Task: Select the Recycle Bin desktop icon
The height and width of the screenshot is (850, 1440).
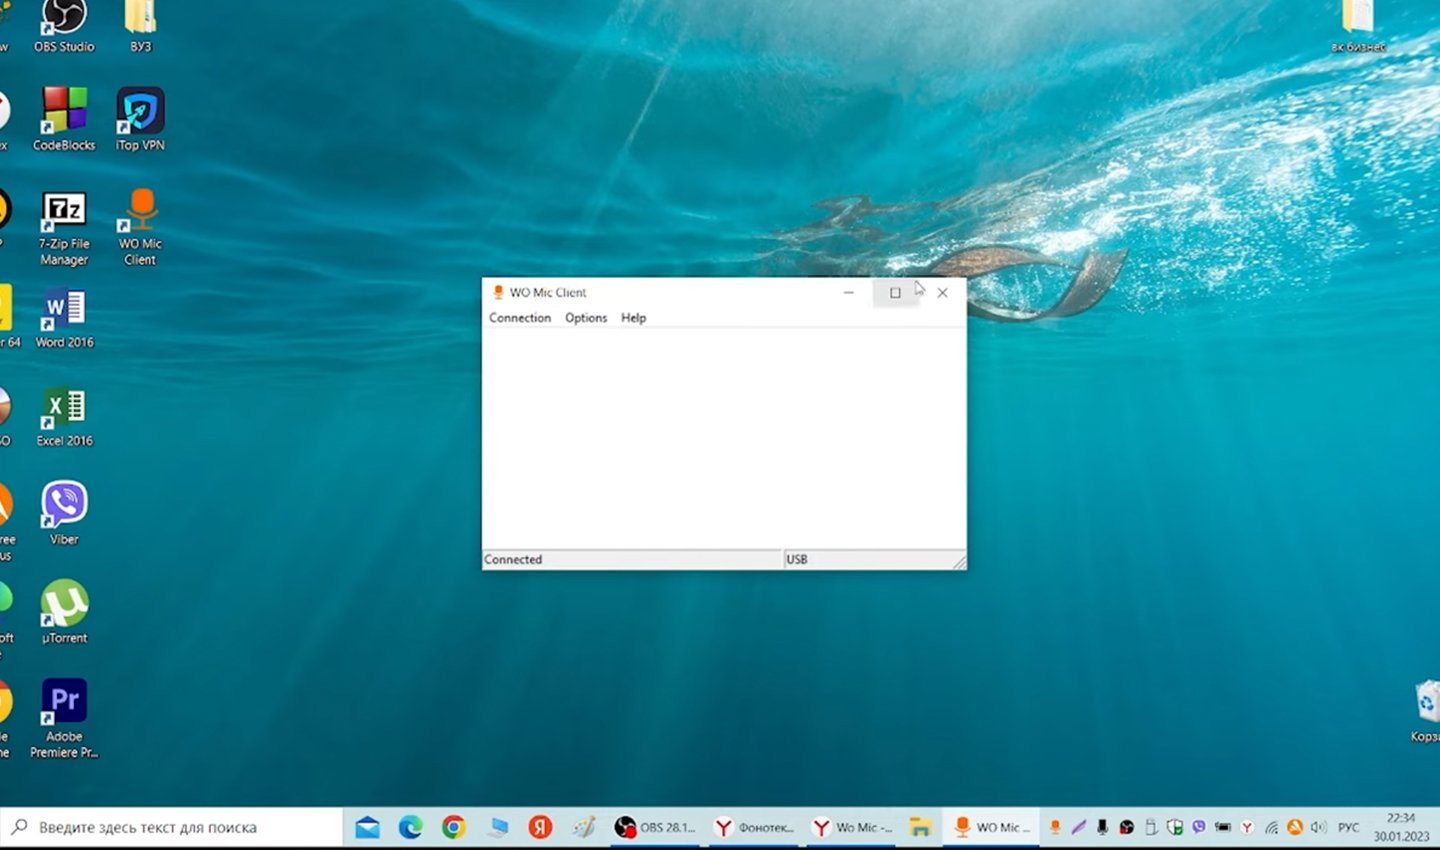Action: (x=1427, y=711)
